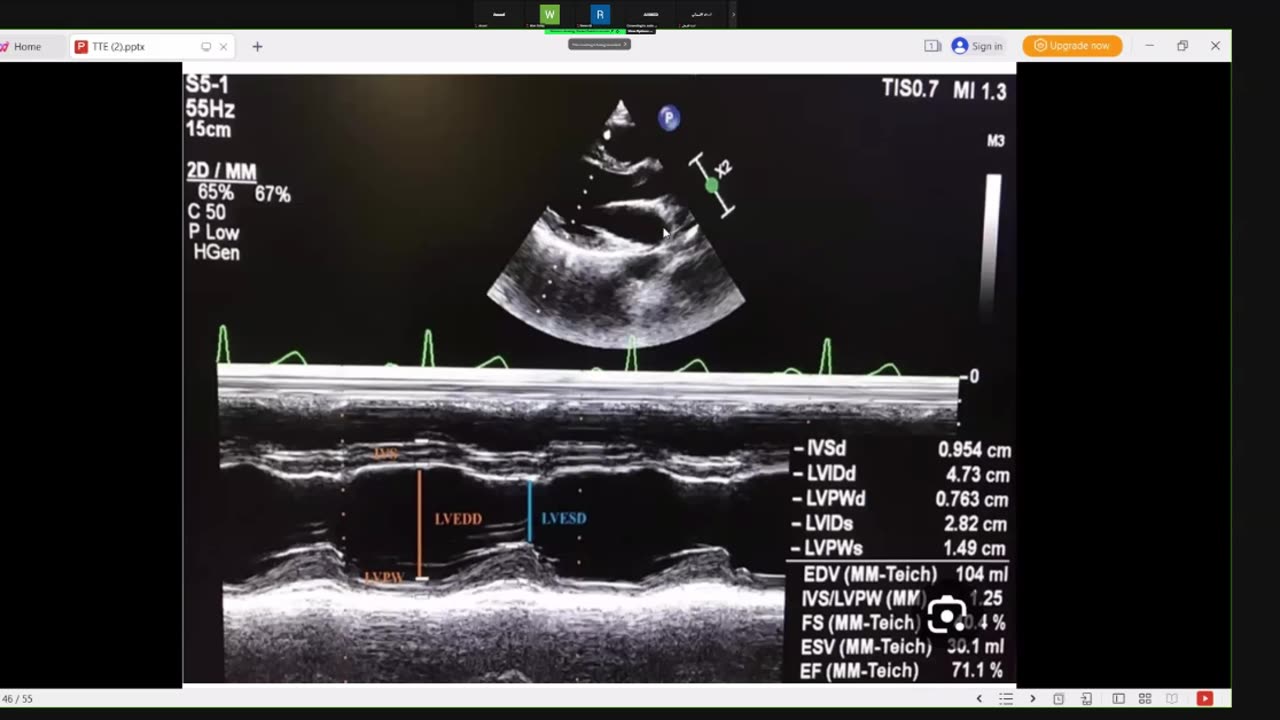Switch to slide sorter grid view
Viewport: 1280px width, 720px height.
coord(1145,699)
